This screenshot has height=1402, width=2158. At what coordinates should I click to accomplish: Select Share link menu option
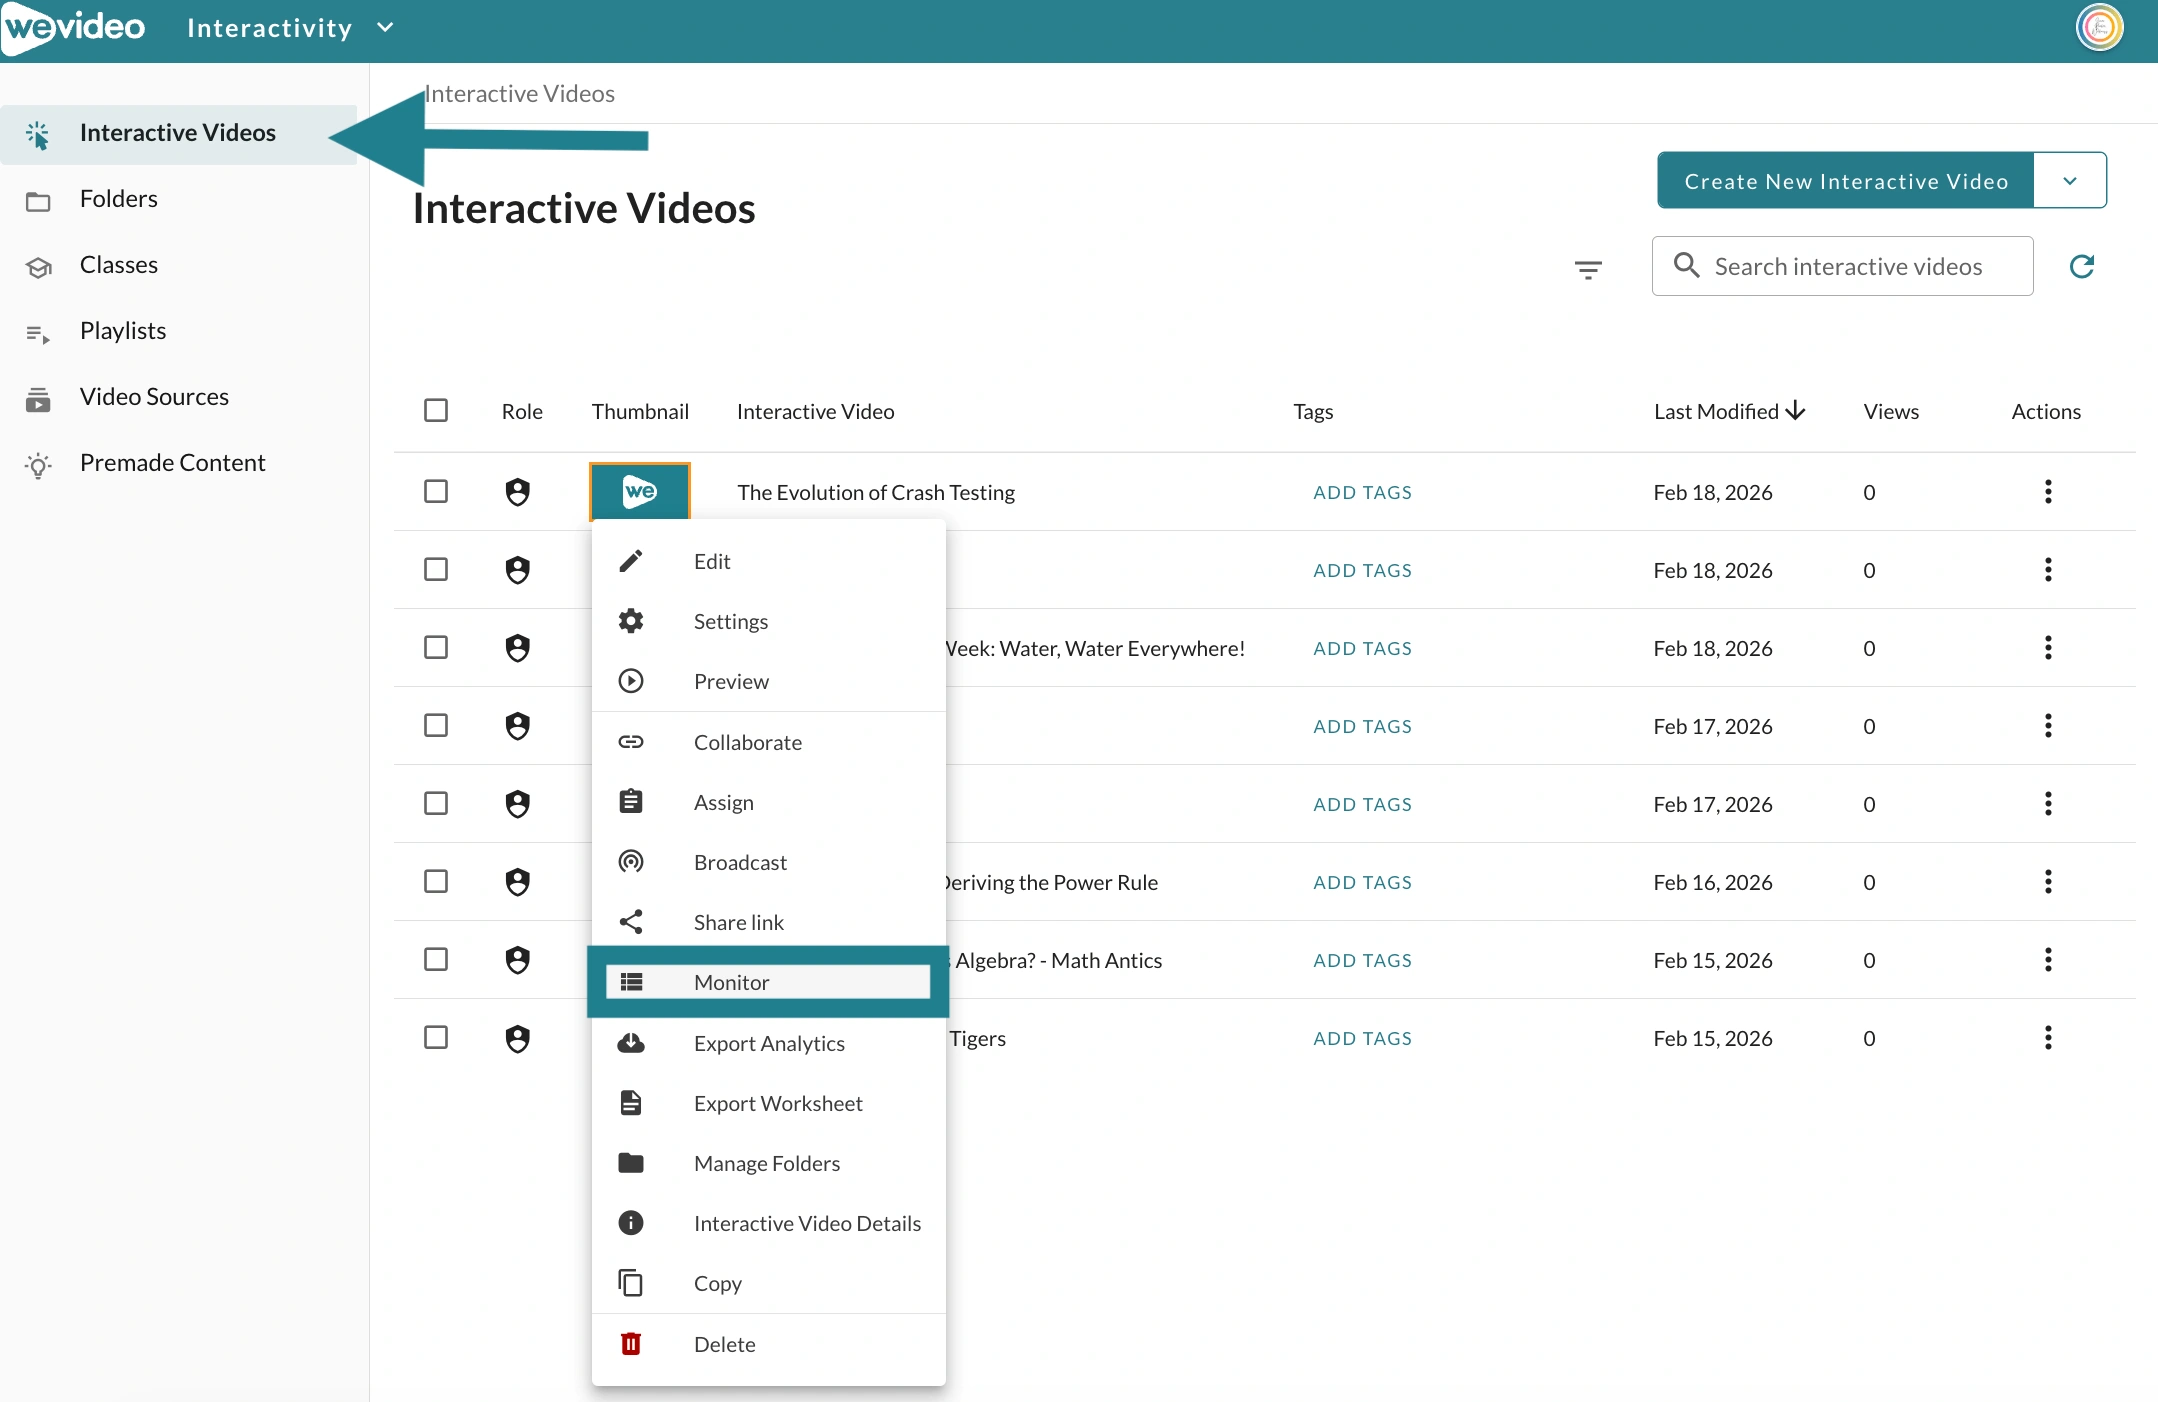(x=768, y=922)
